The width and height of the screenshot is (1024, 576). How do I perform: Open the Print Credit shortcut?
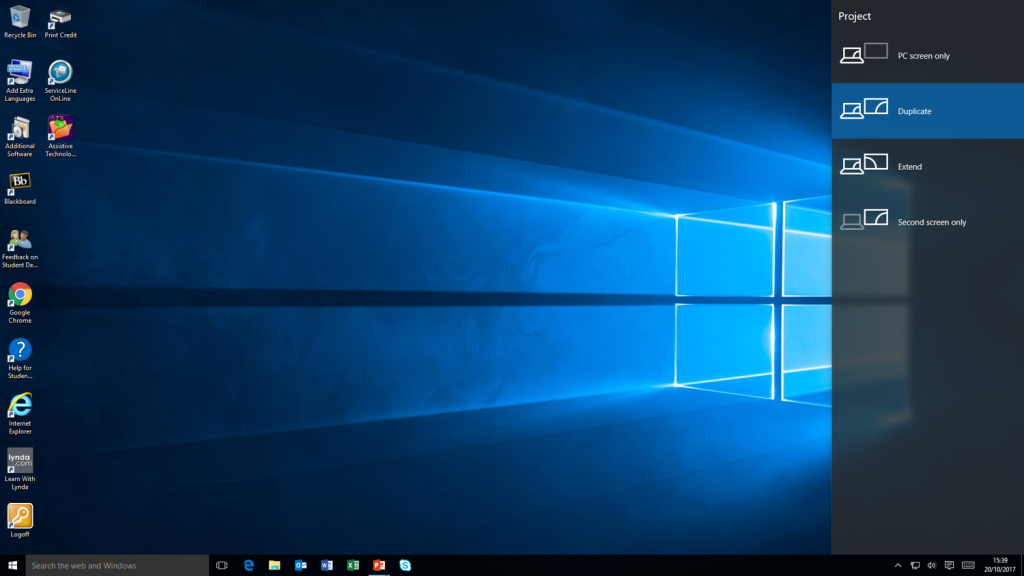(x=60, y=18)
